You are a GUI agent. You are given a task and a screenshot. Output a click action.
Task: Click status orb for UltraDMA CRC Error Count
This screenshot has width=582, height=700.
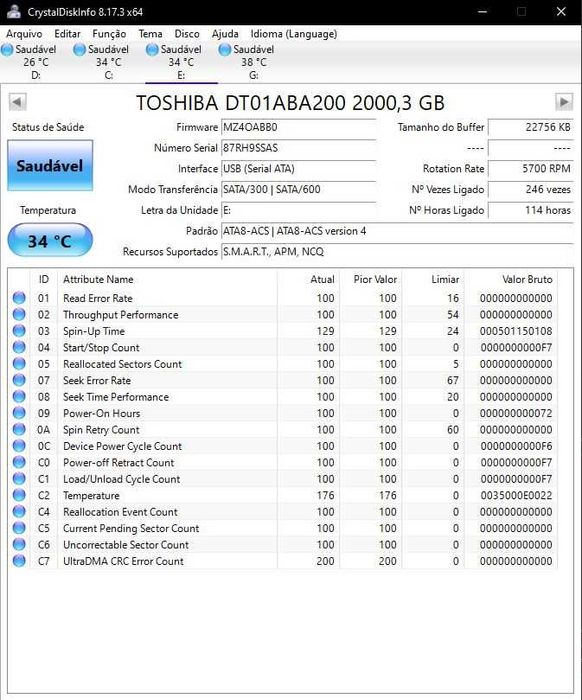(19, 561)
